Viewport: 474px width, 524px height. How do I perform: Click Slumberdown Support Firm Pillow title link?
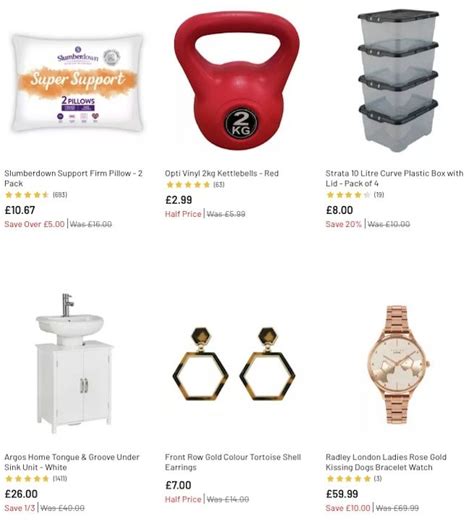tap(74, 178)
